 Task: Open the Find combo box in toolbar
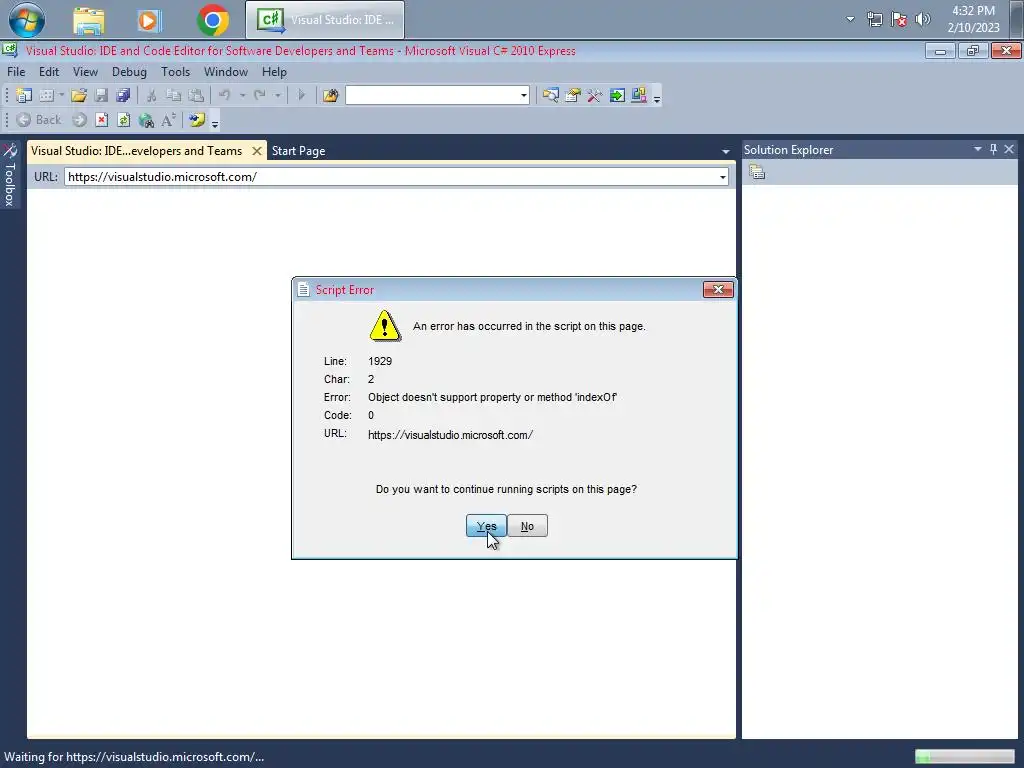click(438, 95)
